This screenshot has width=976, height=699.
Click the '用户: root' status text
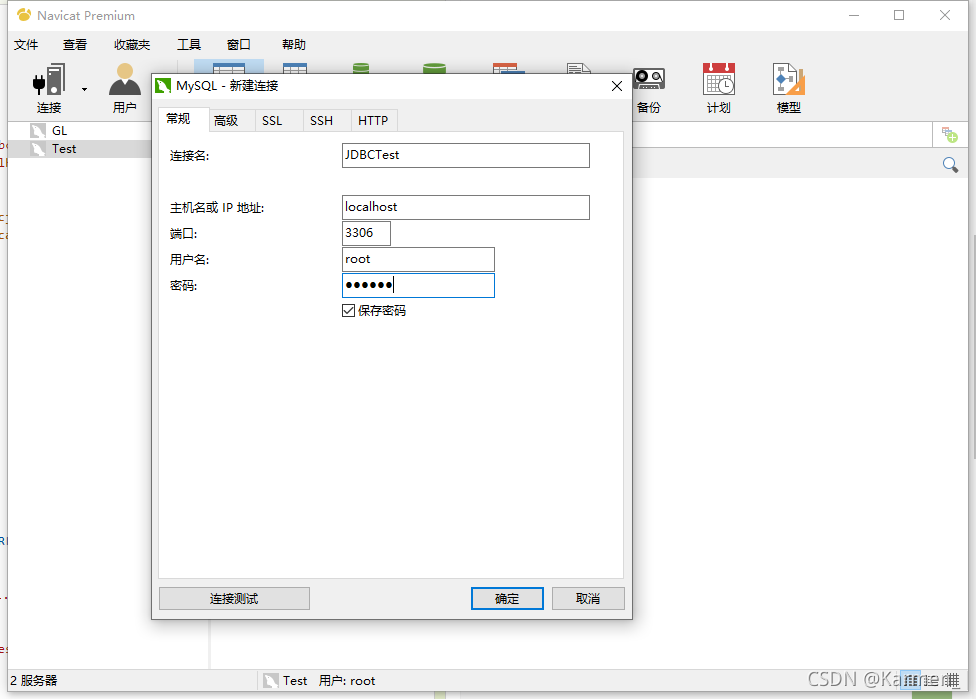click(x=347, y=681)
